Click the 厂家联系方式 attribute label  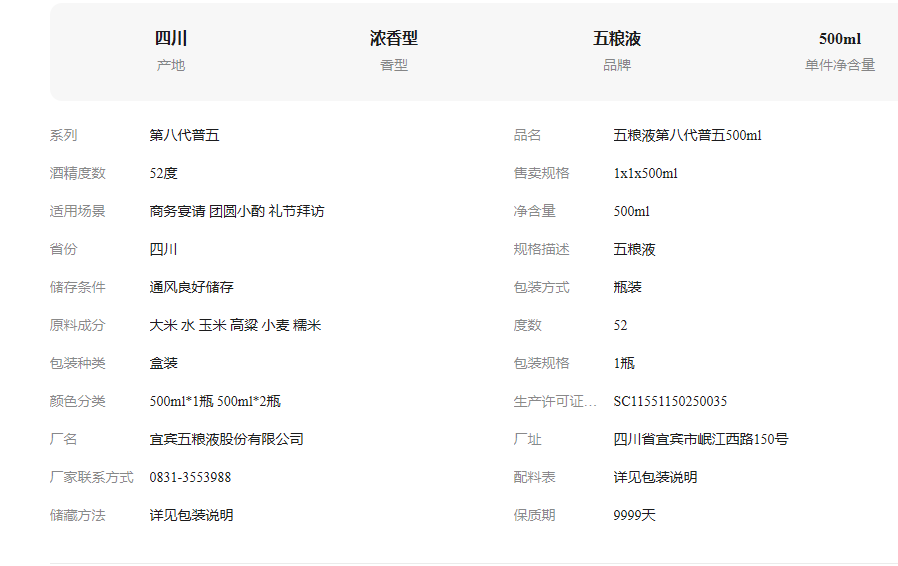point(91,477)
